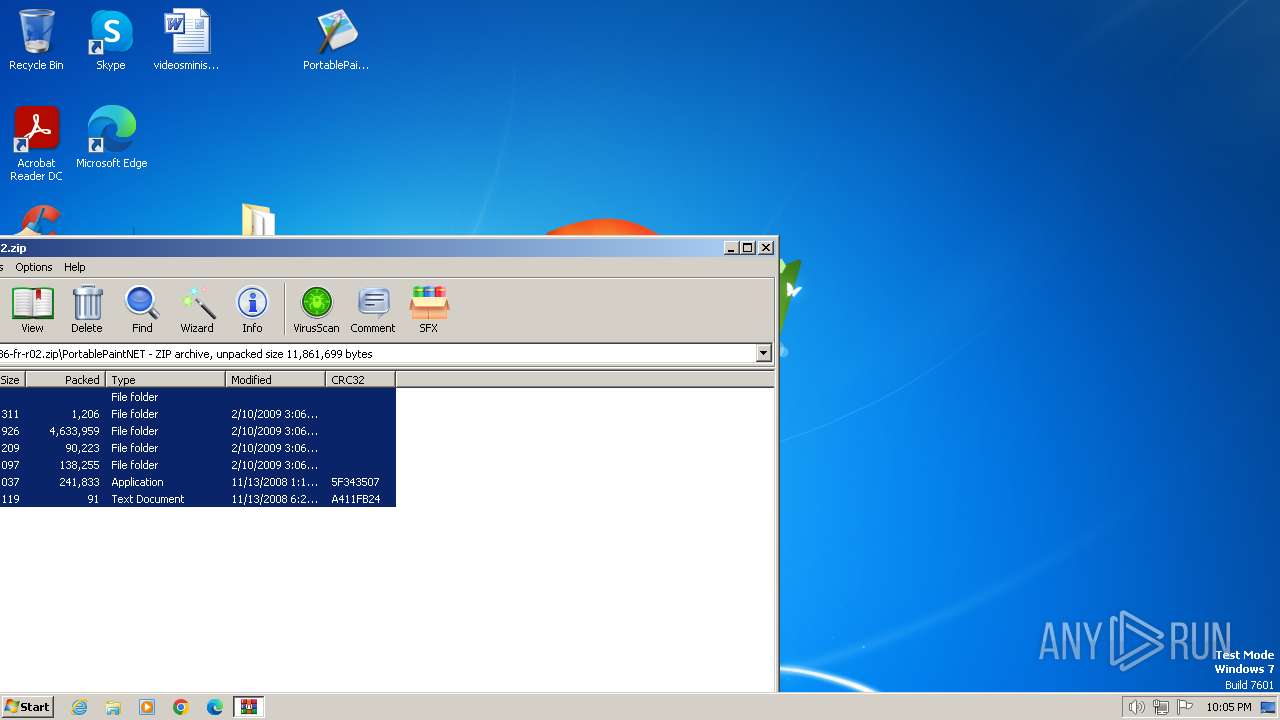Click the WinRAR taskbar button
Image resolution: width=1280 pixels, height=720 pixels.
(249, 707)
